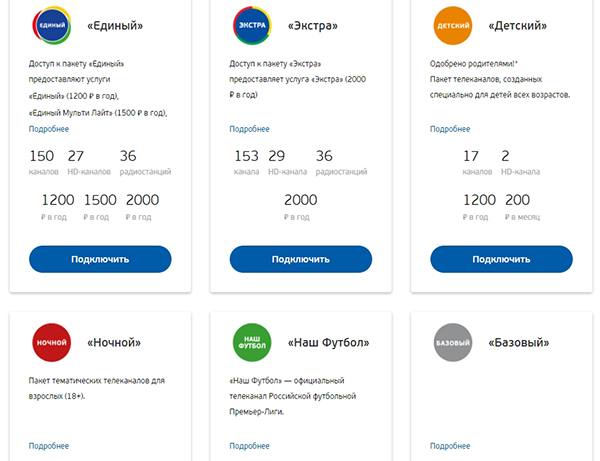Open Подробнее link in «Экстра» card
This screenshot has width=600, height=461.
click(250, 129)
